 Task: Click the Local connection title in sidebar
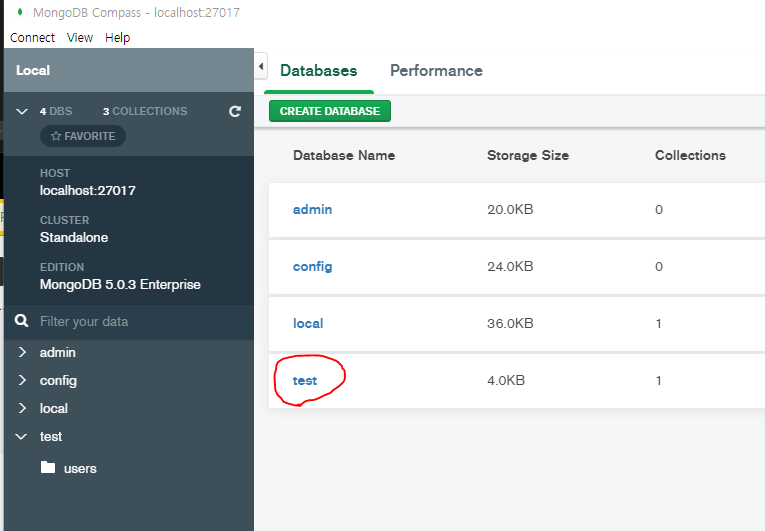(x=33, y=70)
